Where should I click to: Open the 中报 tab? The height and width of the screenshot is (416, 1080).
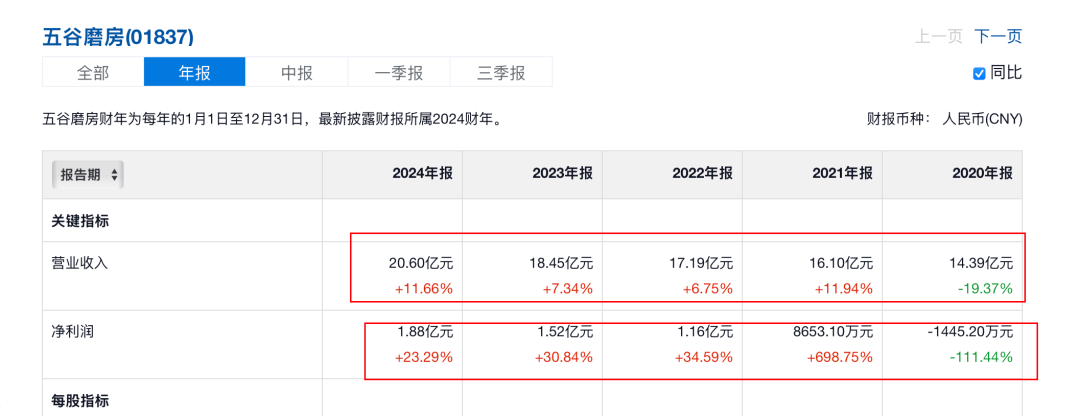coord(297,72)
